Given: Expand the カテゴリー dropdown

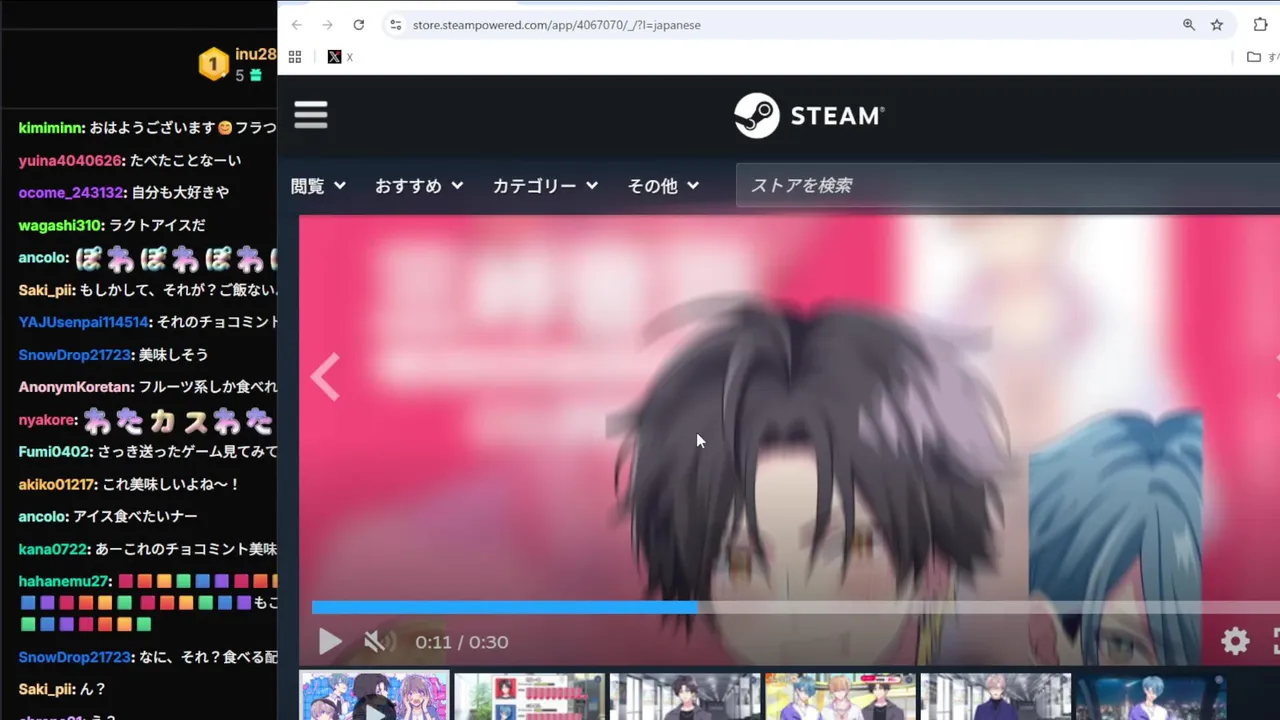Looking at the screenshot, I should pos(545,186).
